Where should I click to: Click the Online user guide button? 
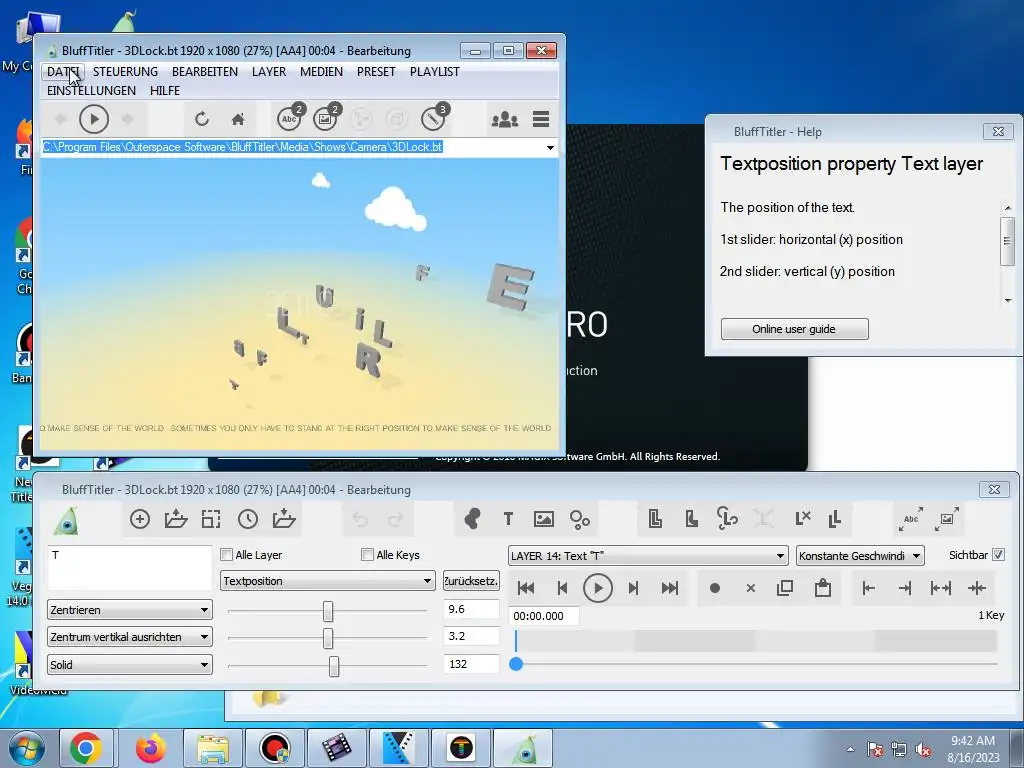click(794, 329)
